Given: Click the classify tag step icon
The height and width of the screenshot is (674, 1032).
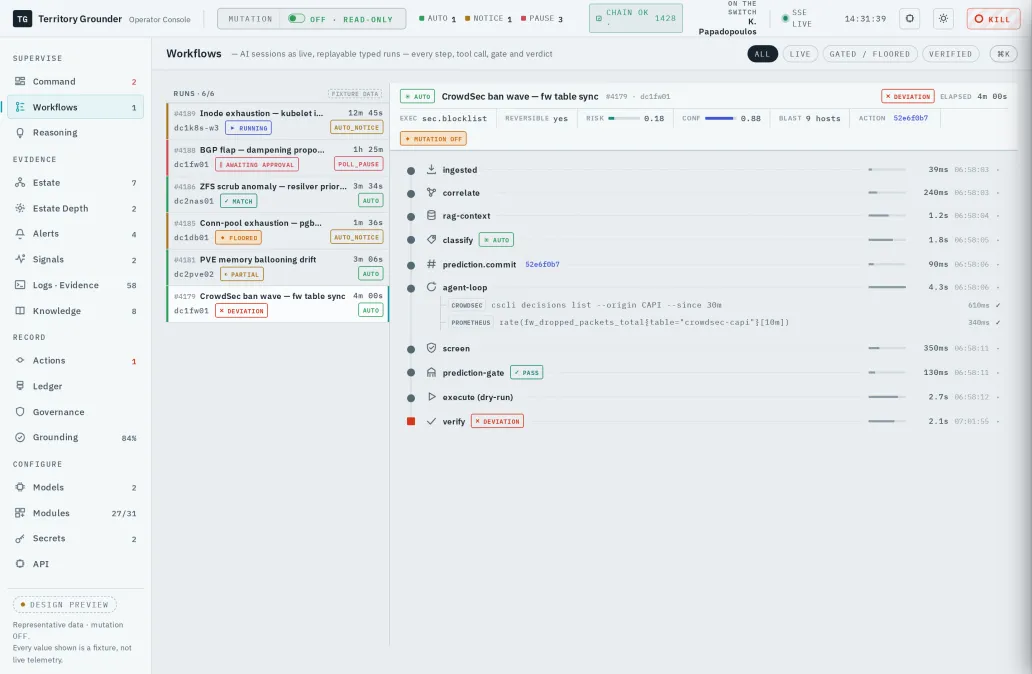Looking at the screenshot, I should click(x=431, y=240).
